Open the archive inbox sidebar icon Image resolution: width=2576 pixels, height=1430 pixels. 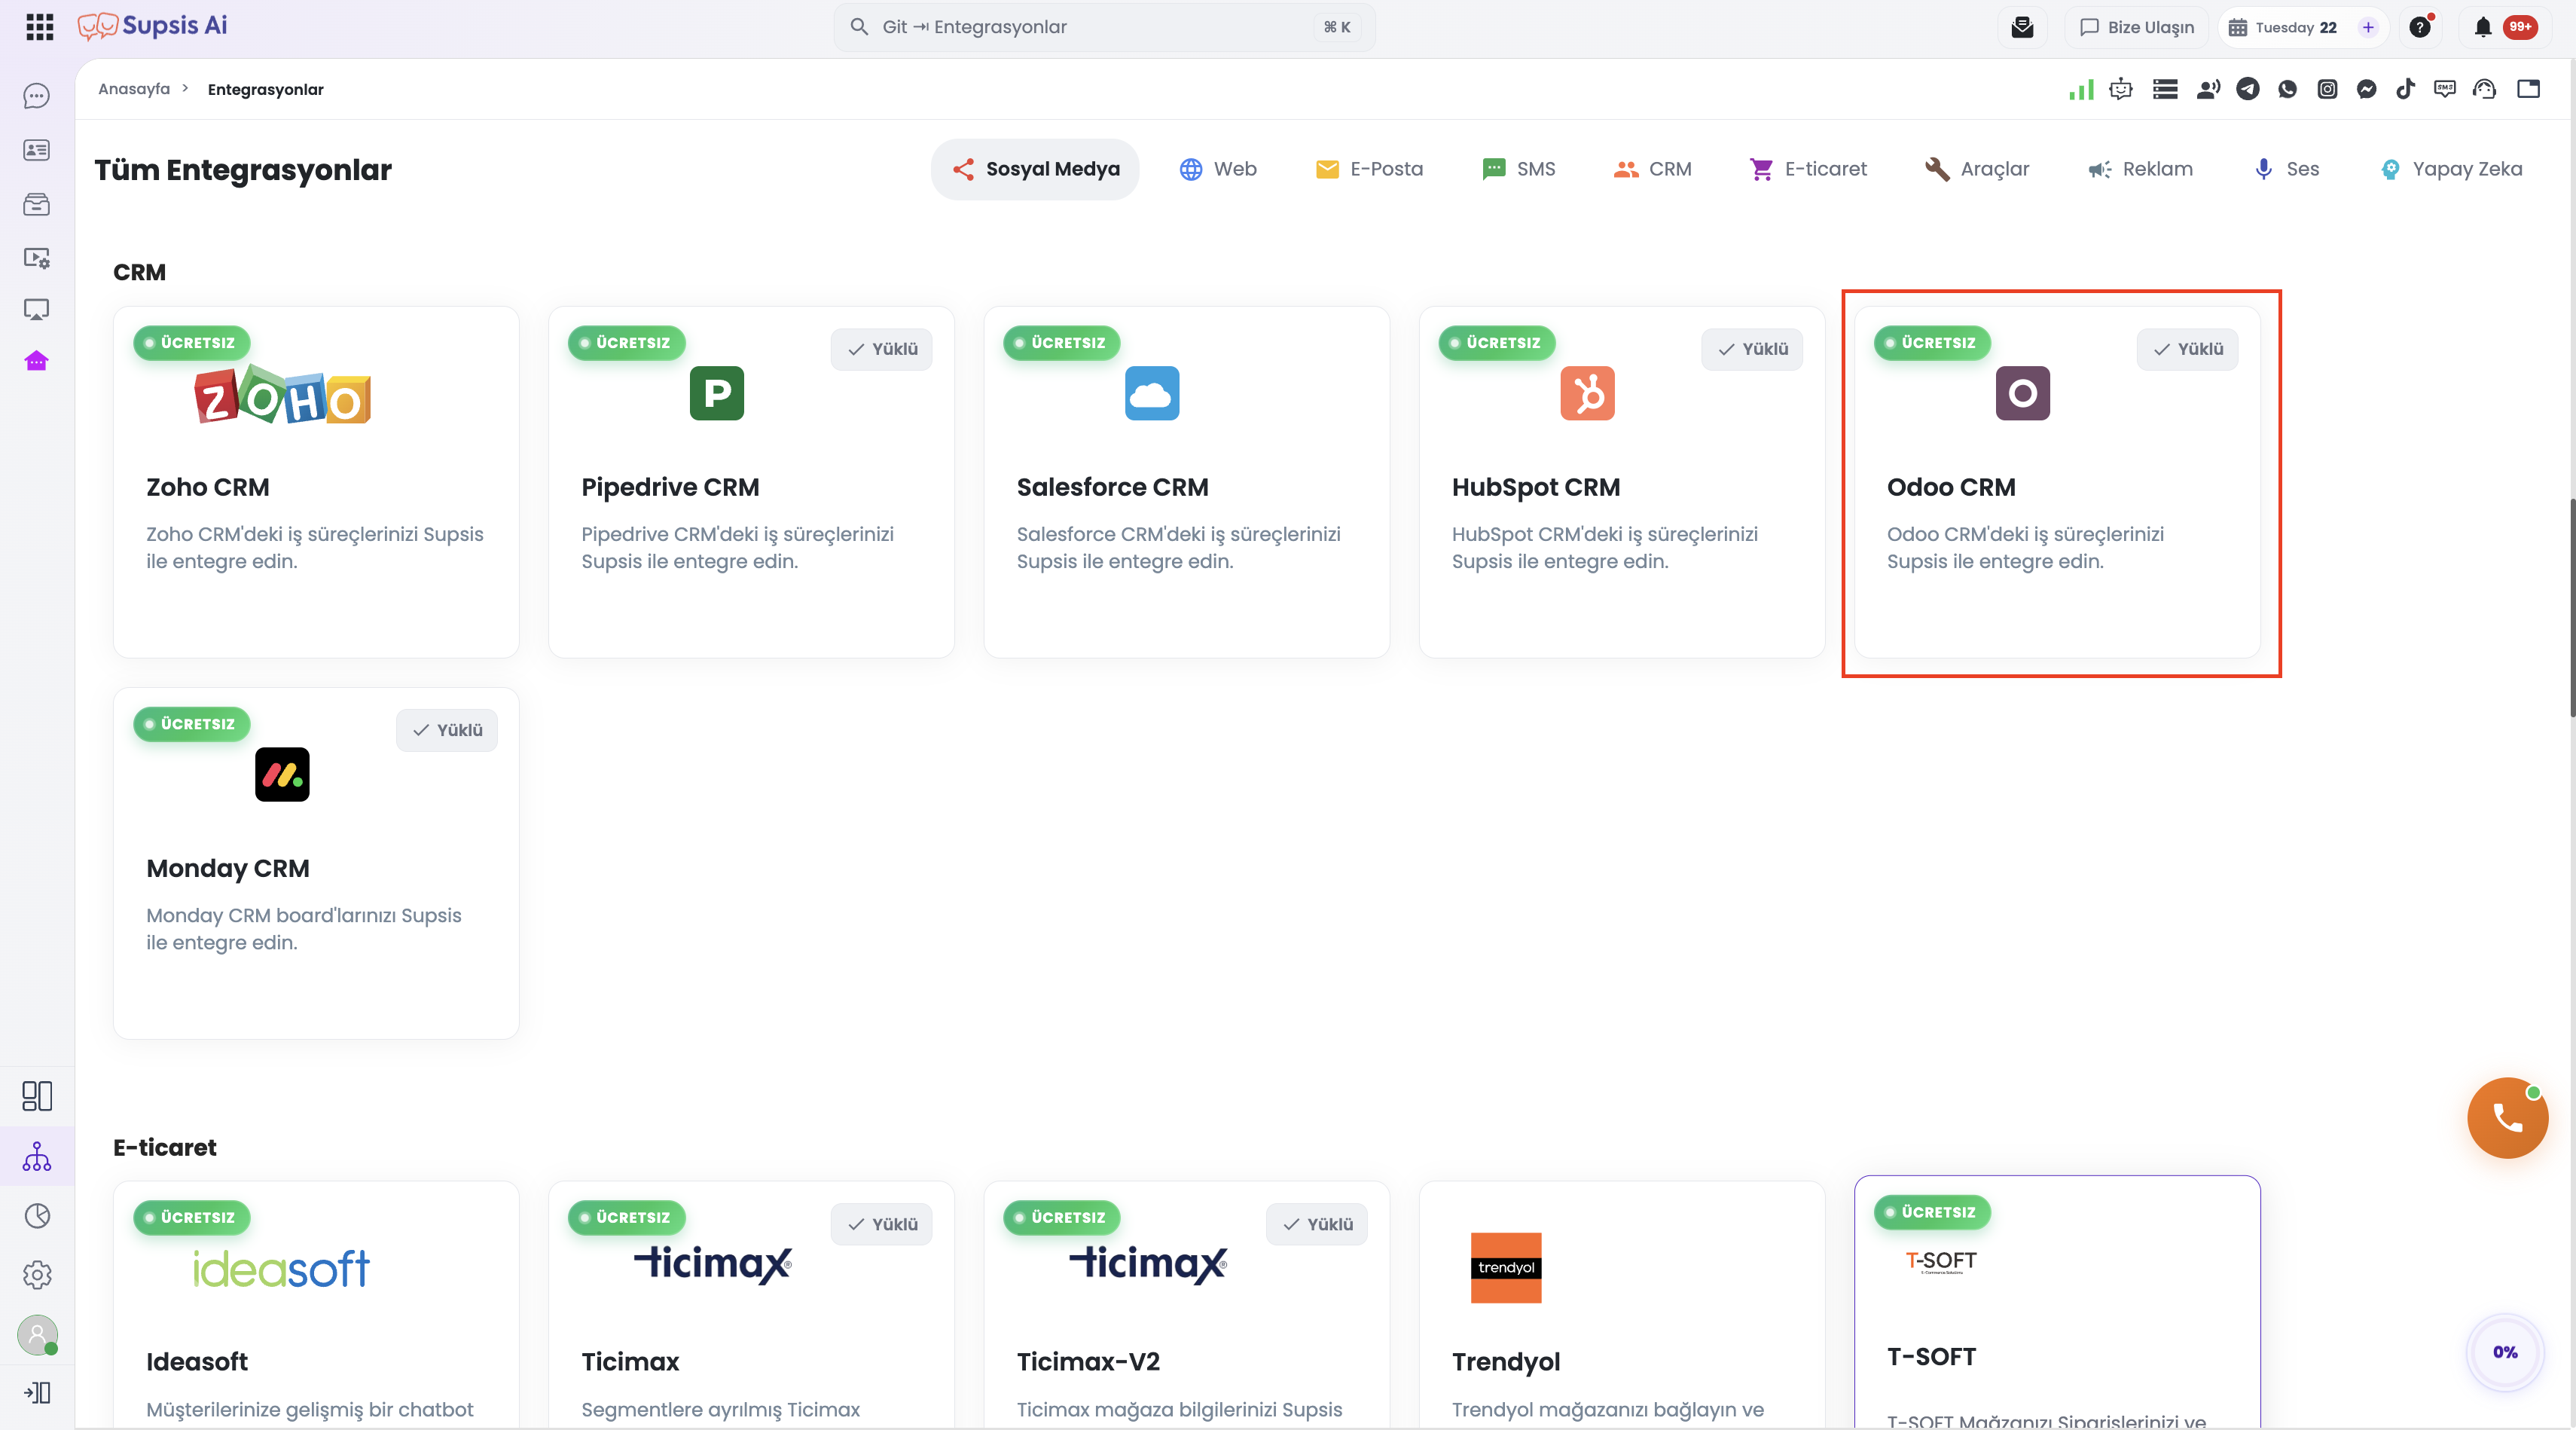coord(37,204)
